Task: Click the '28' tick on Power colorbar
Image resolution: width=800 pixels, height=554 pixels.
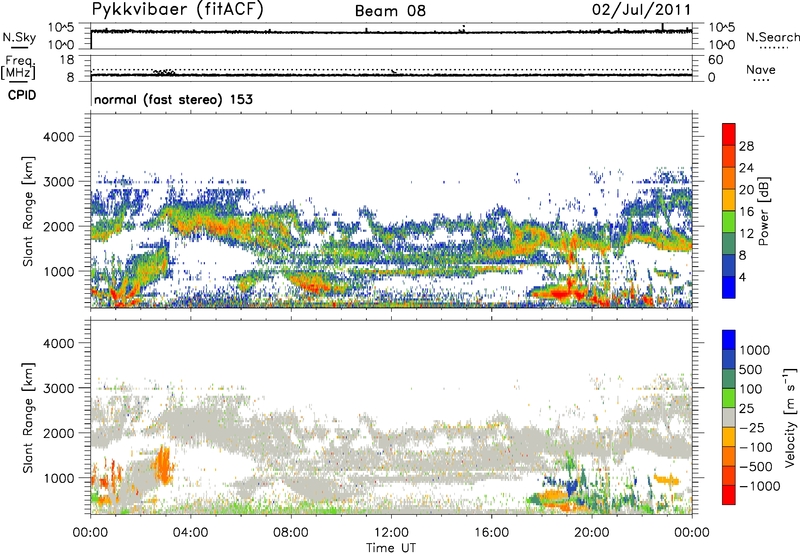Action: click(x=746, y=146)
